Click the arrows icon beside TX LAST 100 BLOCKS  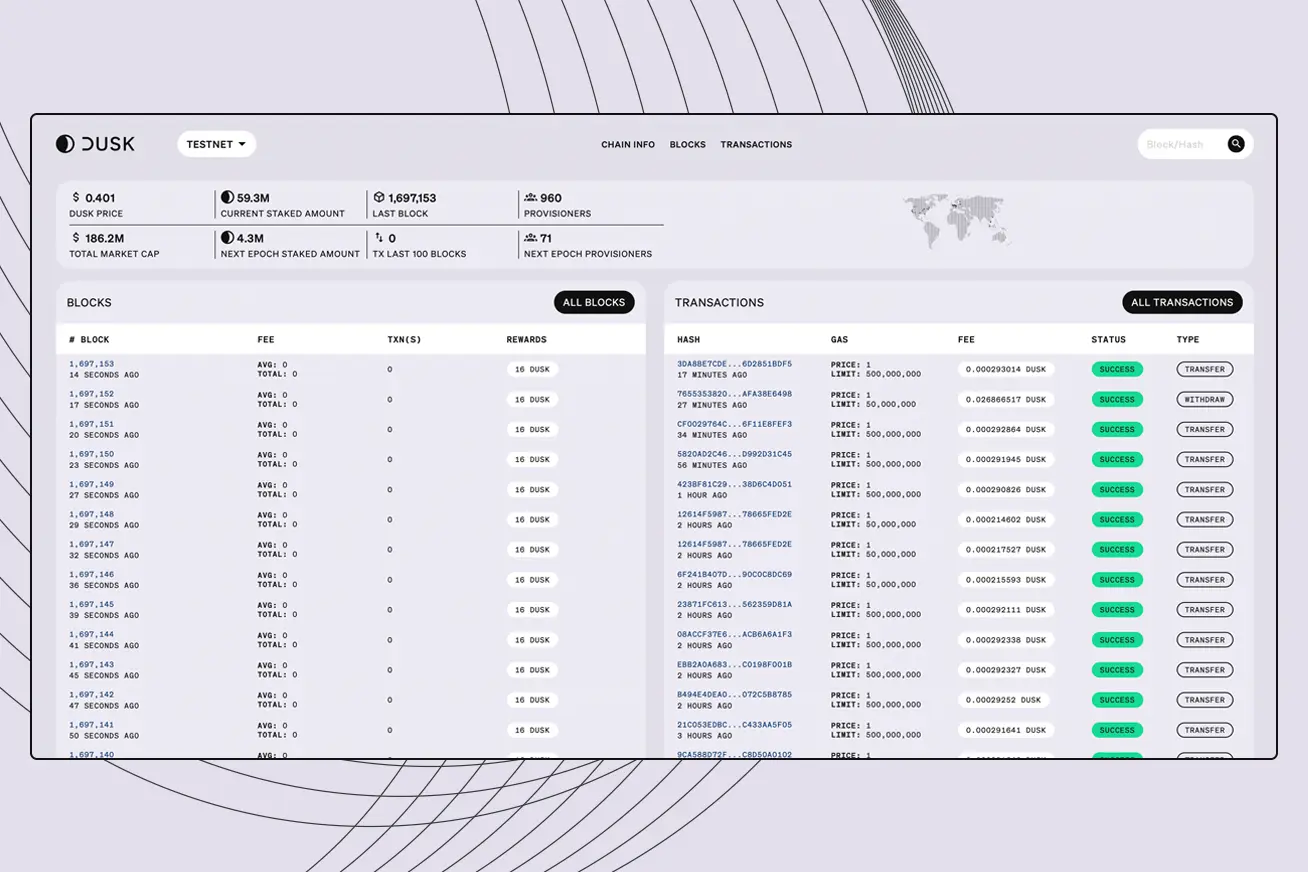click(381, 237)
